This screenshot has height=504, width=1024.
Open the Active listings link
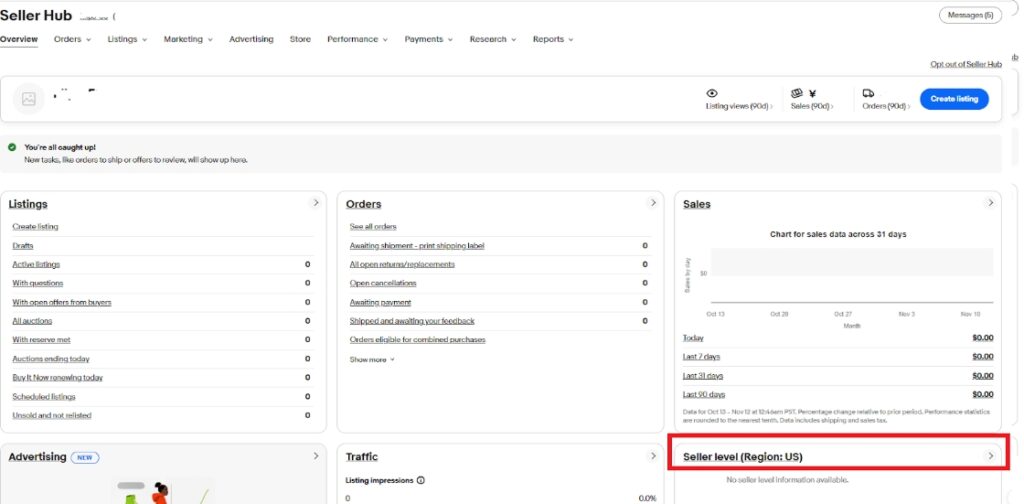36,264
